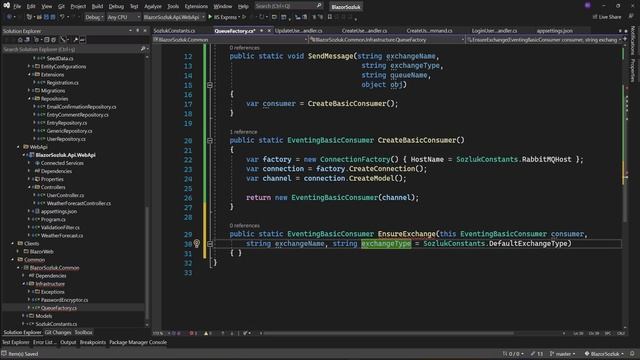Click the pending changes pencil icon in status bar
The width and height of the screenshot is (640, 360).
pyautogui.click(x=533, y=354)
